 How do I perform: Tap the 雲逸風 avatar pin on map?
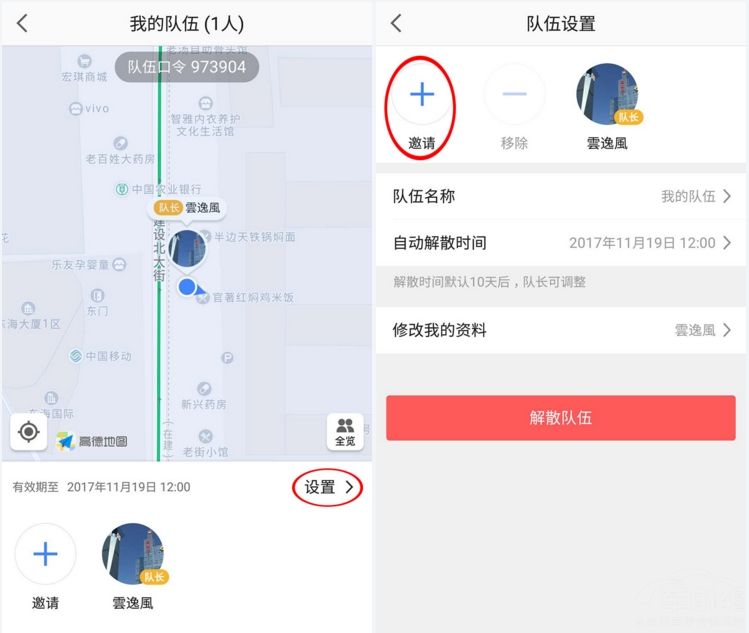[x=187, y=248]
